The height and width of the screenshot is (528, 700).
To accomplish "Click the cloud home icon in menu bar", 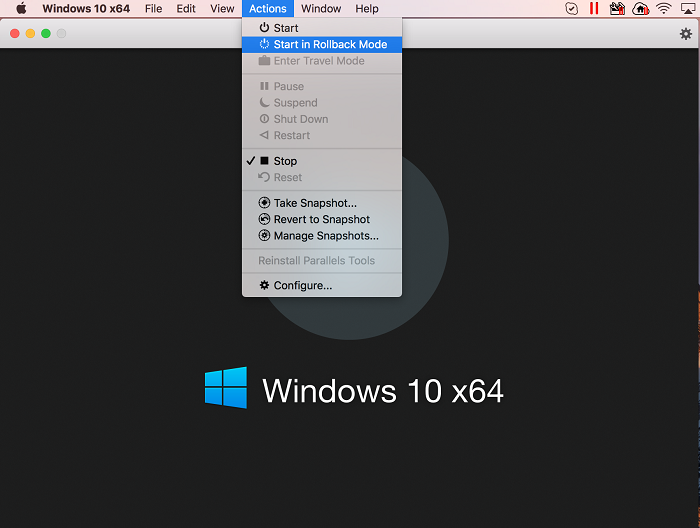I will point(641,9).
